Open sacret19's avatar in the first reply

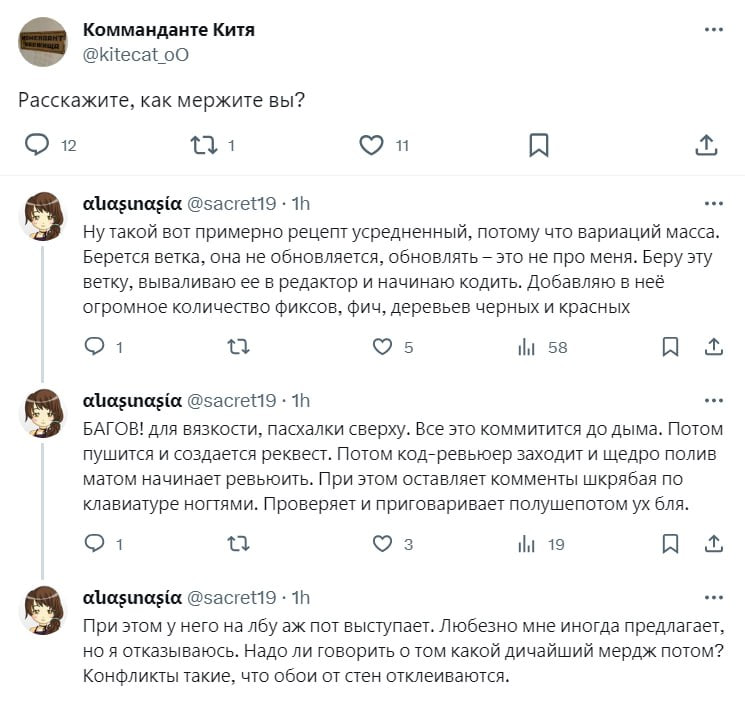point(43,215)
